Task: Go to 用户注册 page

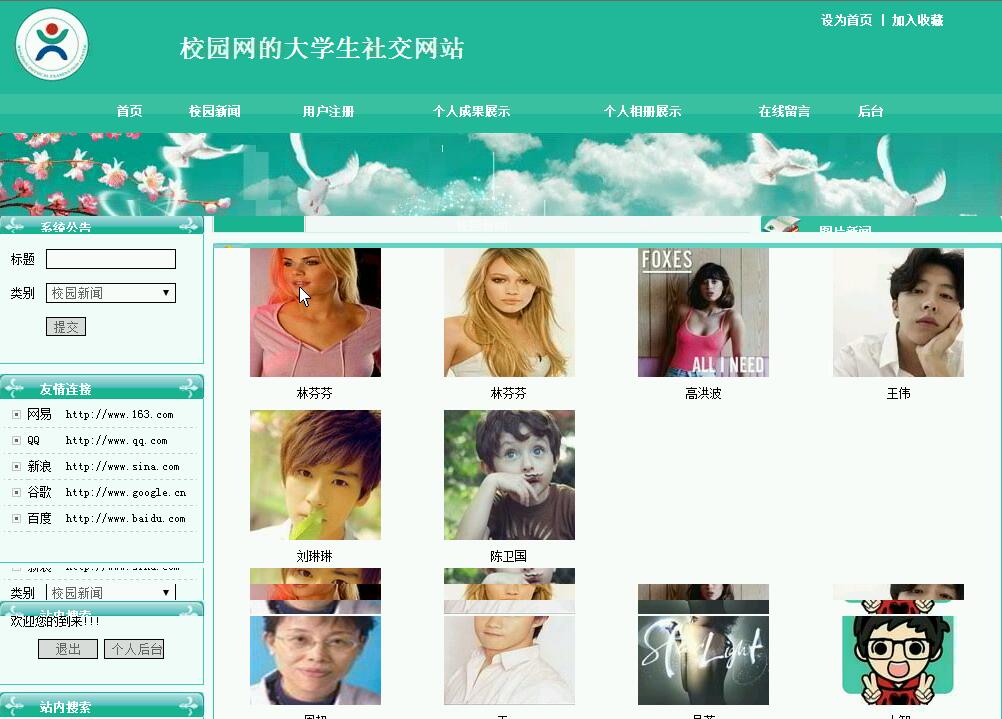Action: click(328, 111)
